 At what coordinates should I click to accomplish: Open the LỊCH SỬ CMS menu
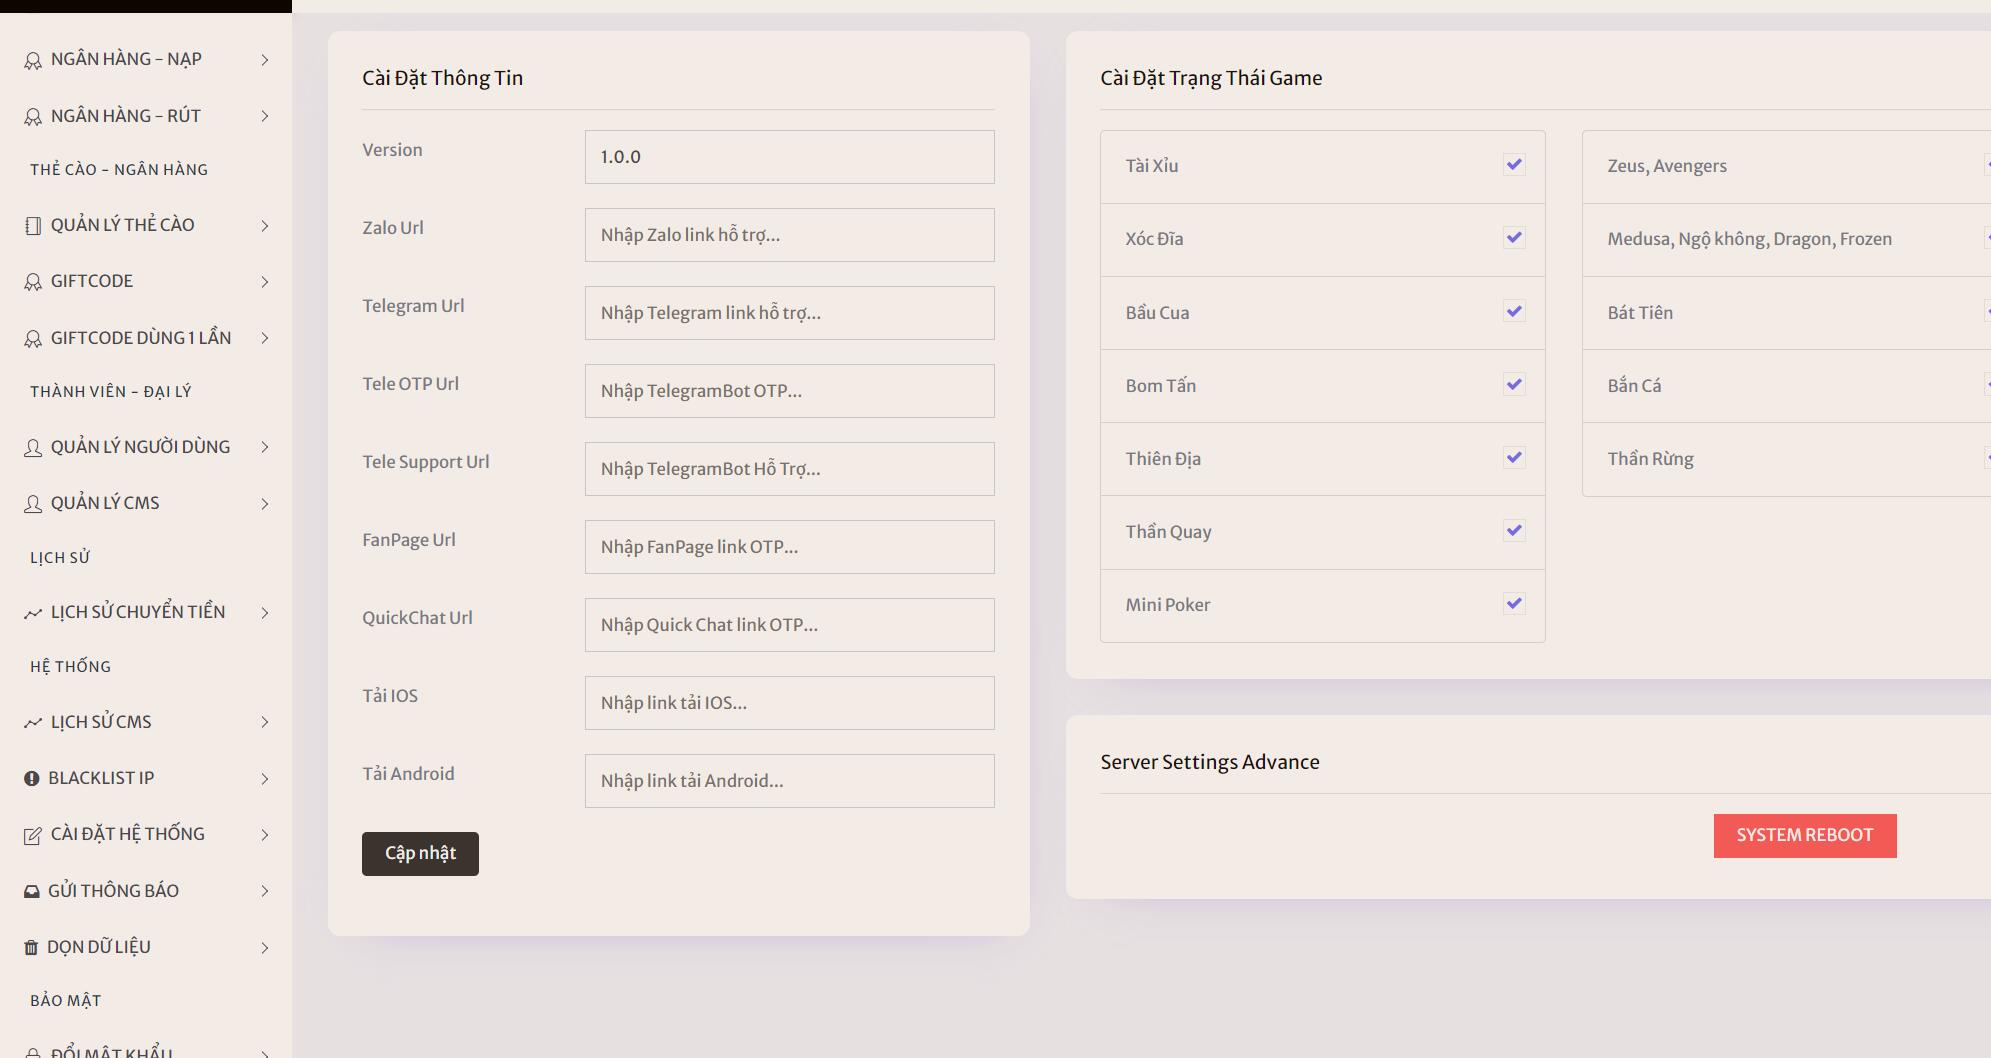tap(146, 723)
